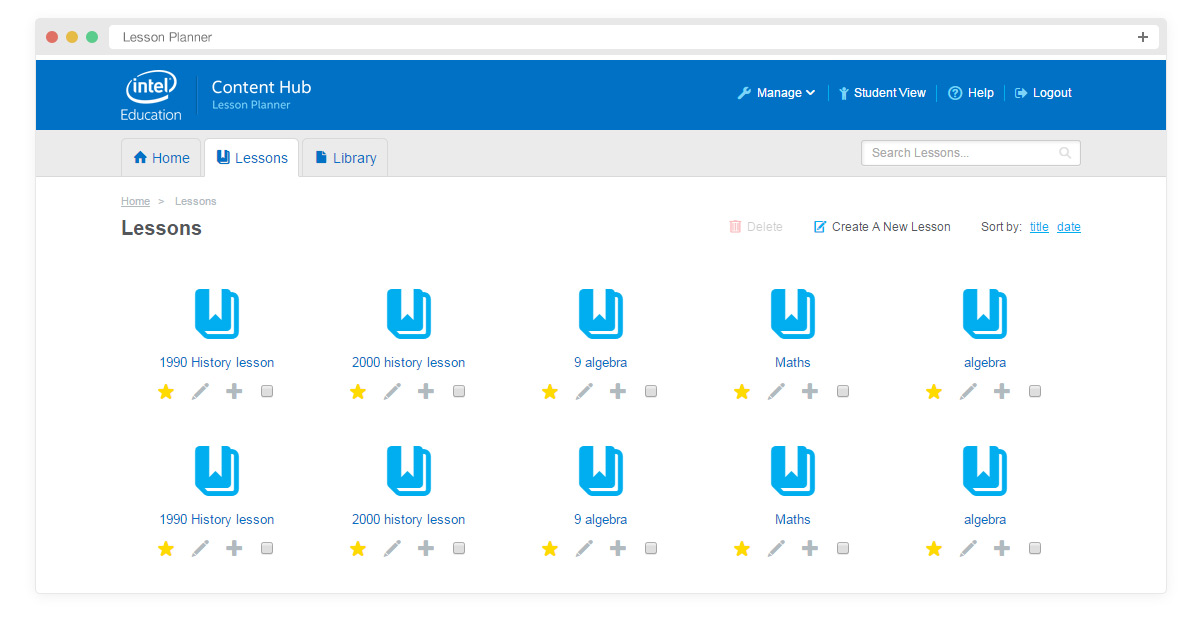Image resolution: width=1200 pixels, height=627 pixels.
Task: Edit top-row algebra with pencil icon
Action: point(968,391)
